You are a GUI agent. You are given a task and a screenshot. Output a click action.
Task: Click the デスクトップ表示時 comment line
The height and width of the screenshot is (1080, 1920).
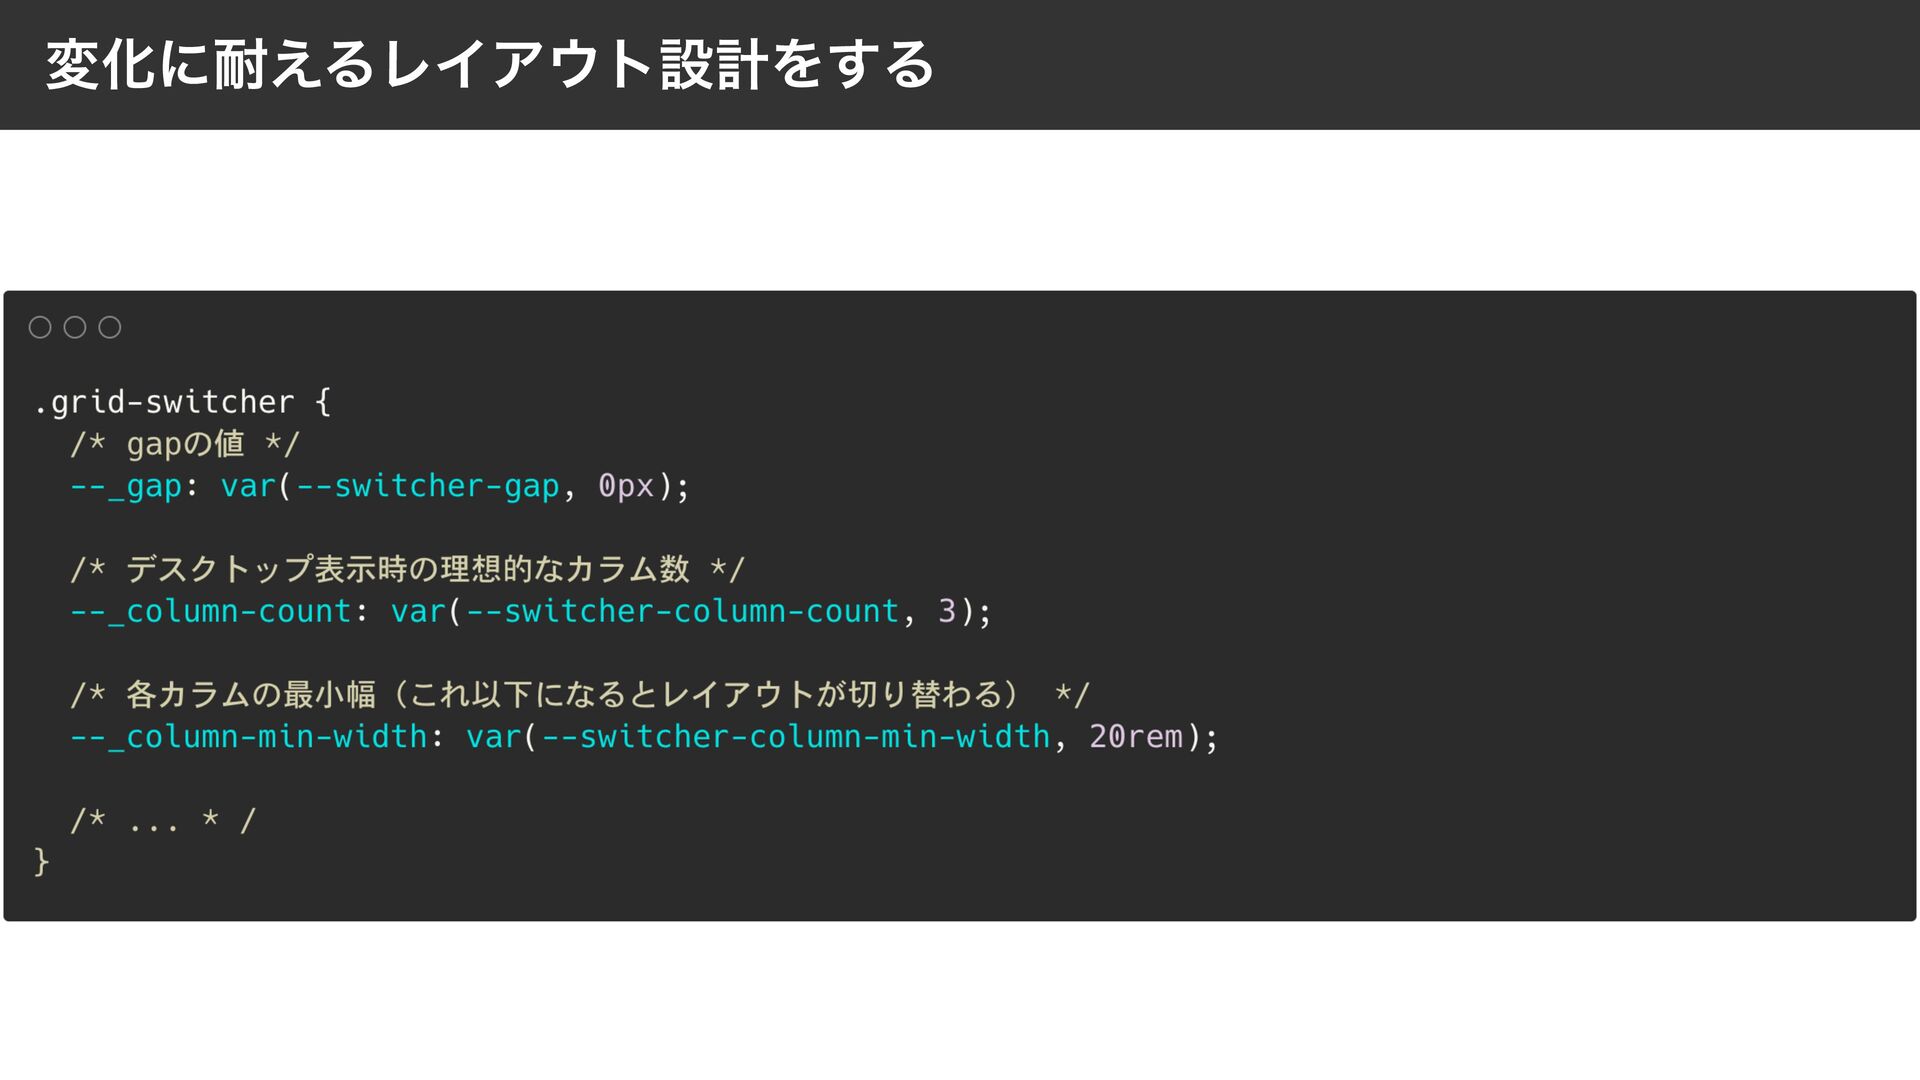(407, 569)
